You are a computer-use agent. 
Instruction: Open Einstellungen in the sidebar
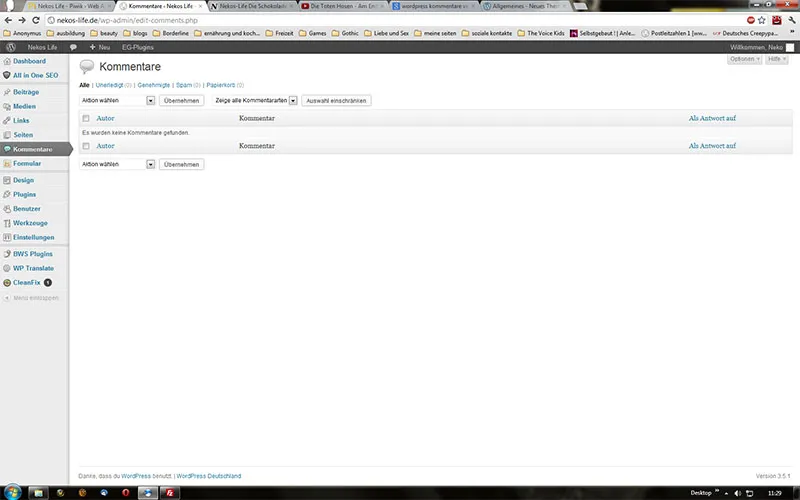(x=34, y=237)
